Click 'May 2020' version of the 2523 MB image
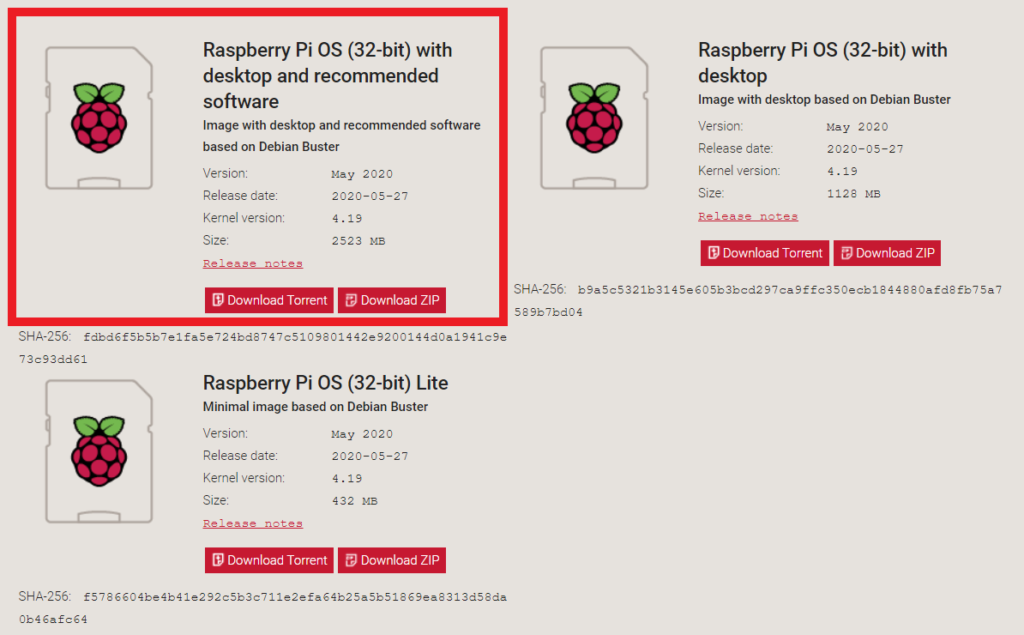This screenshot has width=1024, height=635. coord(362,174)
